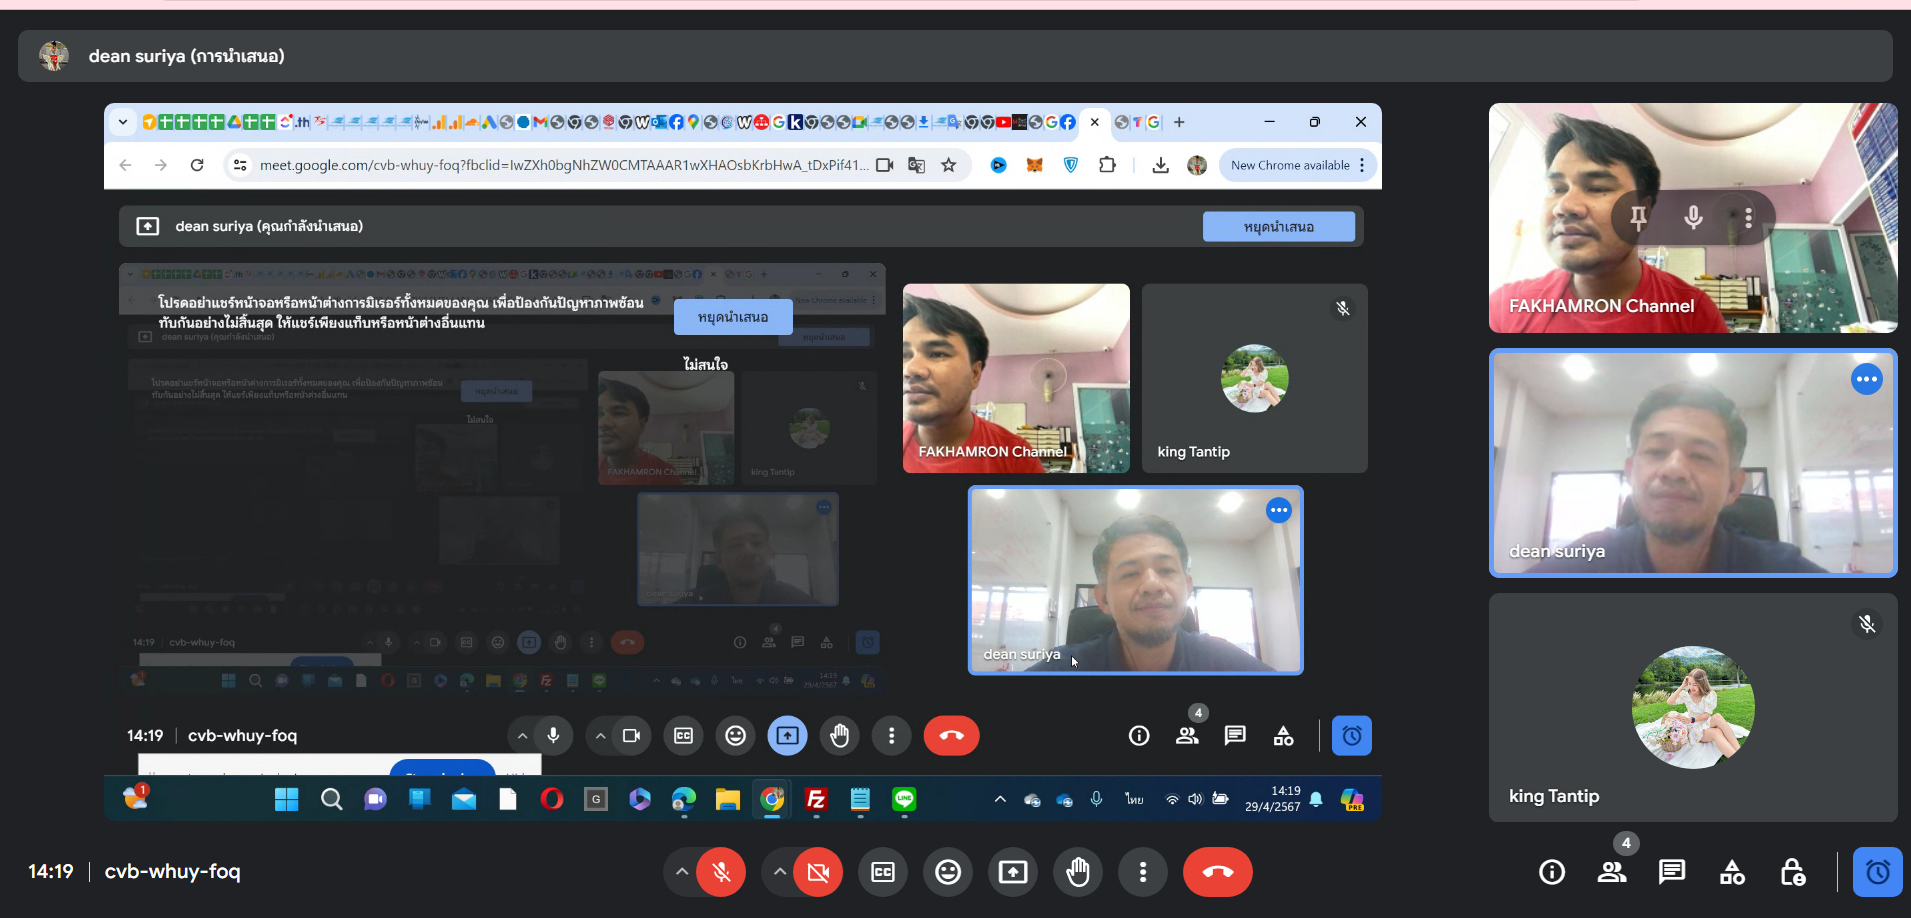The image size is (1911, 918).
Task: Open people panel next to host controls
Action: point(1612,872)
